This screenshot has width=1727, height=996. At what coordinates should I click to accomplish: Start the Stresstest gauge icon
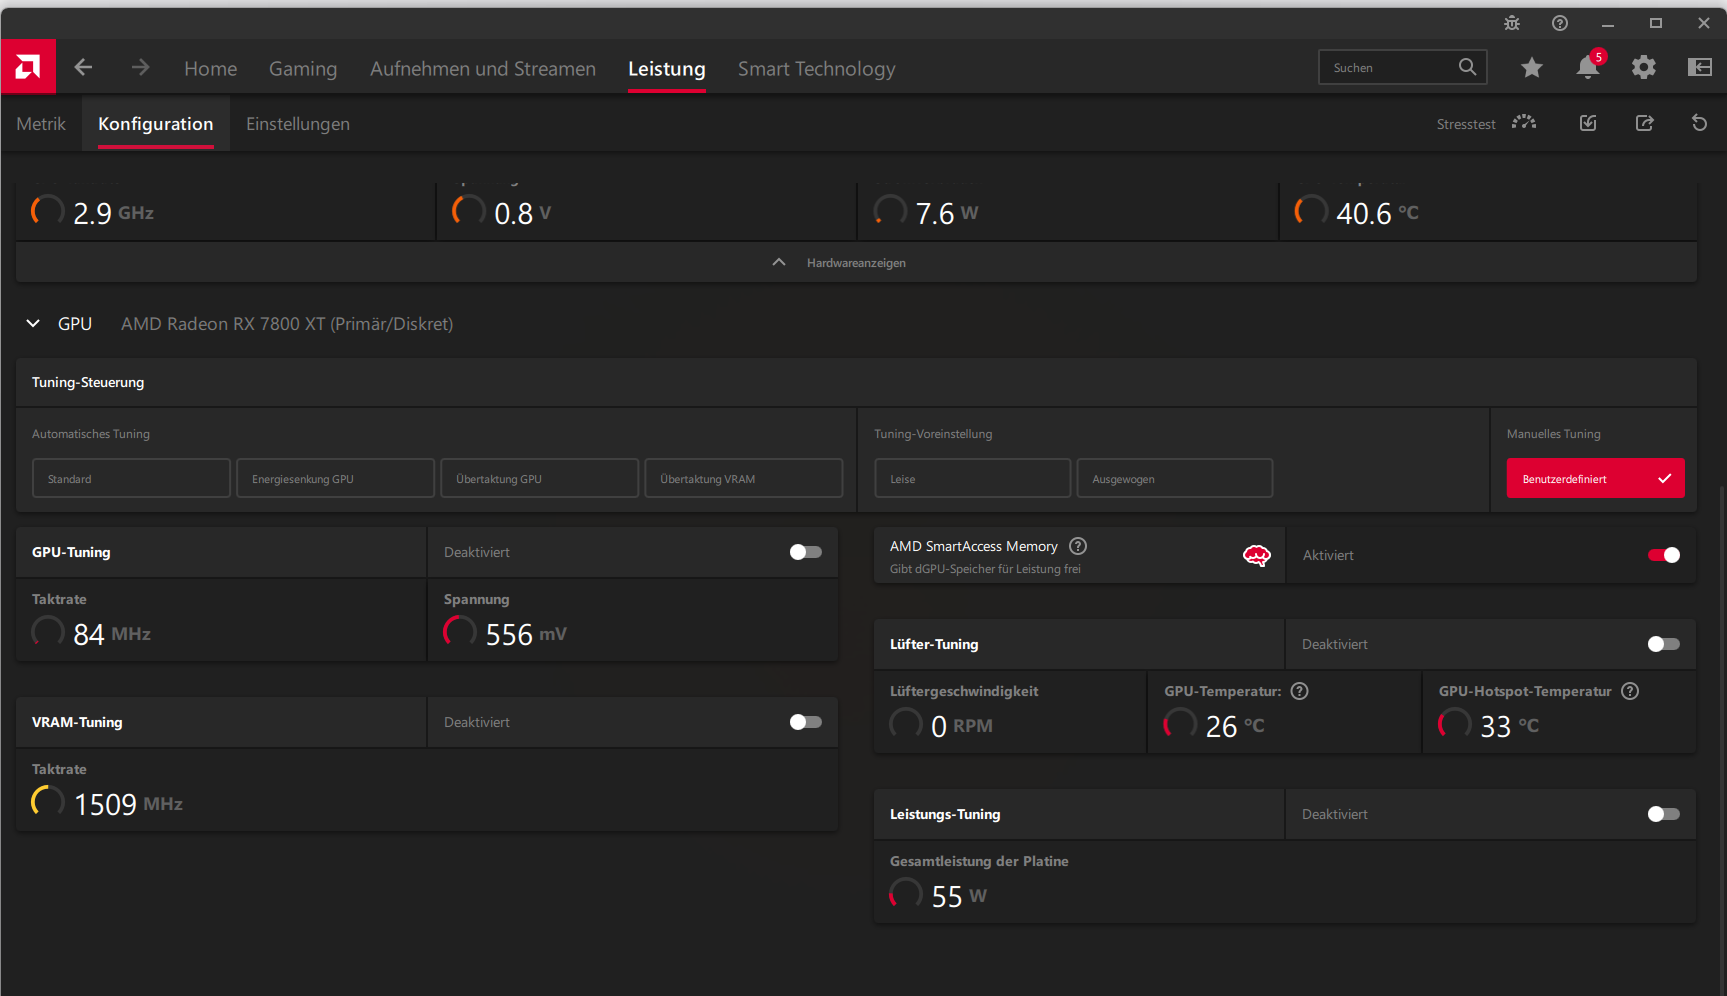(x=1524, y=123)
